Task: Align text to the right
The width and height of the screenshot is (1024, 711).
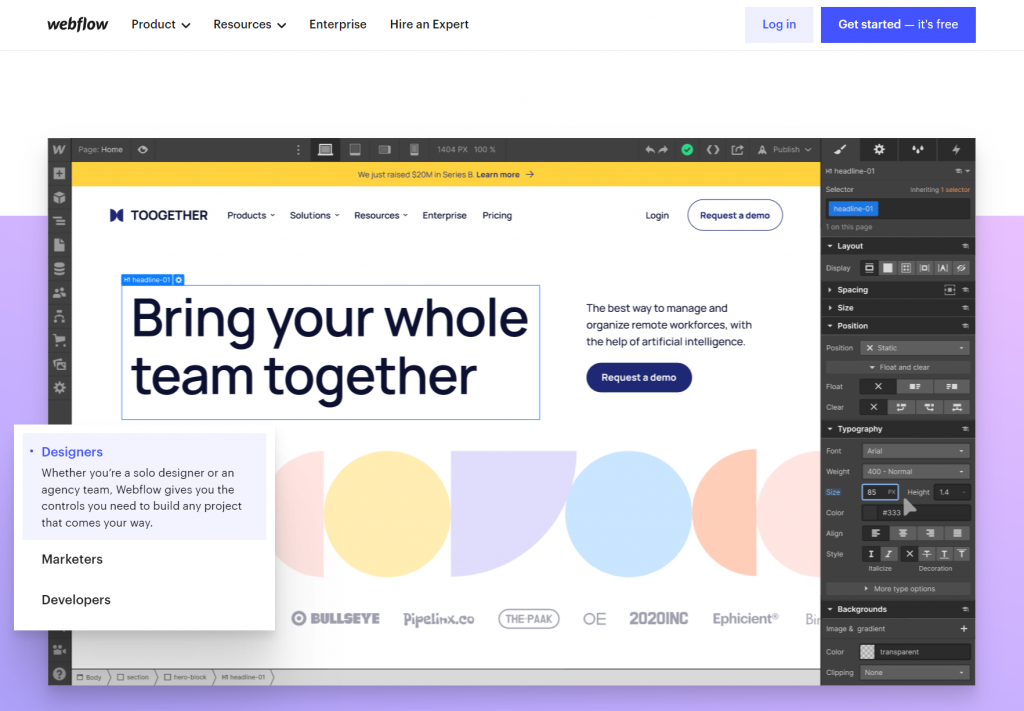Action: [x=930, y=533]
